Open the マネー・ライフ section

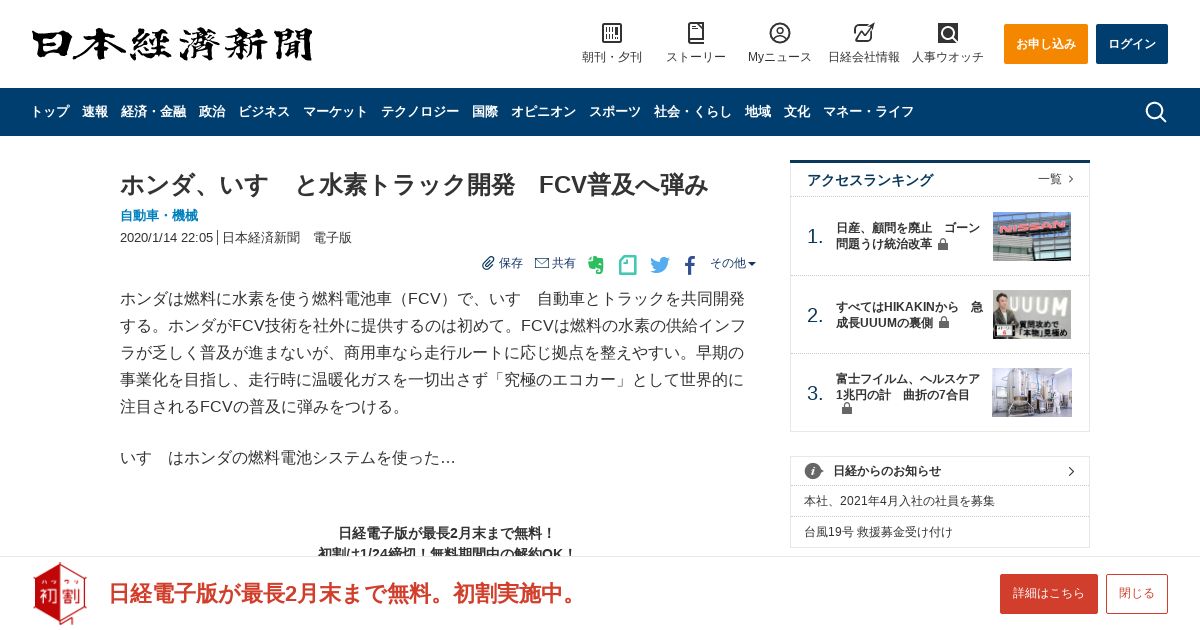[x=868, y=112]
